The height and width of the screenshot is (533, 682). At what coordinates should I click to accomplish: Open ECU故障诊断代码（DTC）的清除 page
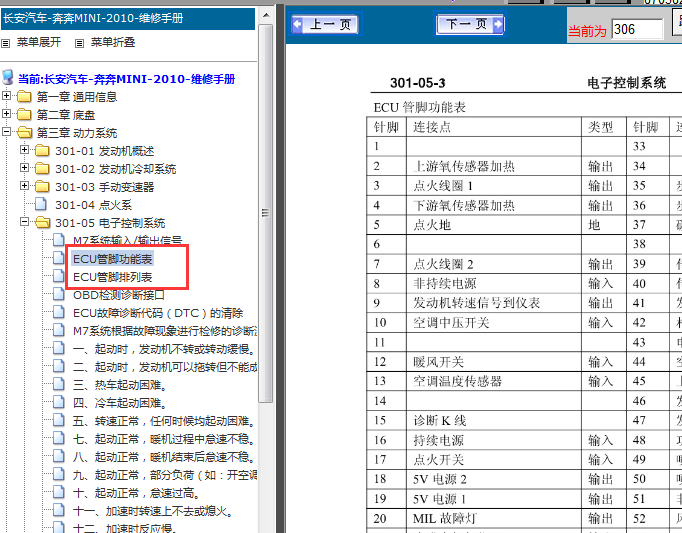point(158,313)
